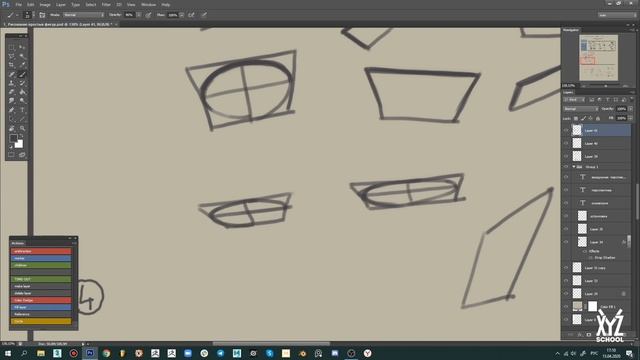Open the layer blend mode dropdown
Viewport: 640px width, 360px height.
(x=581, y=109)
